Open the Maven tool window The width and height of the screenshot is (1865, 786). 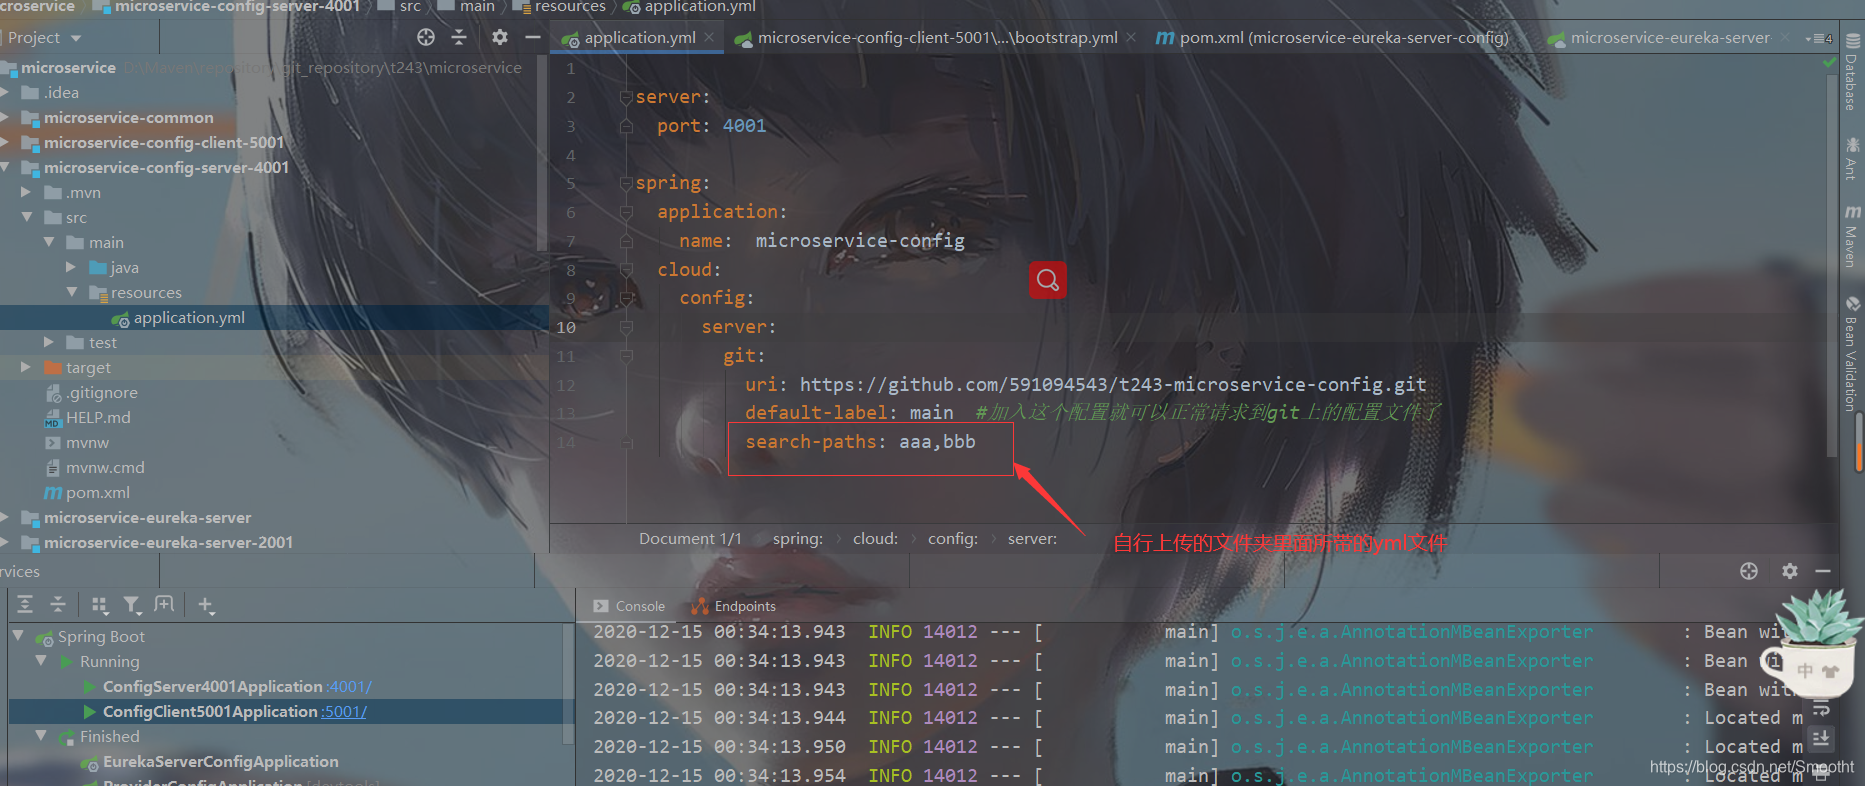(x=1852, y=236)
